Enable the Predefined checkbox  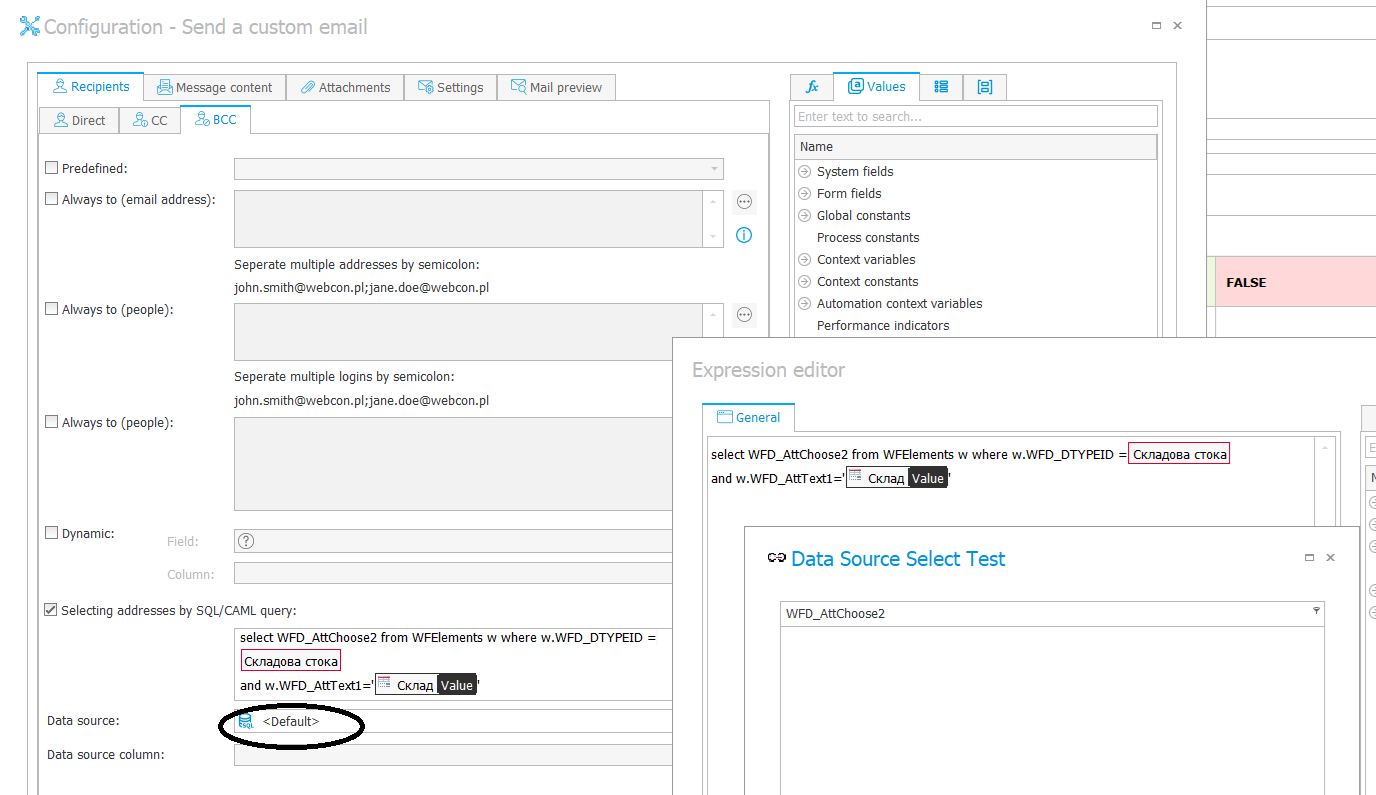(x=52, y=169)
